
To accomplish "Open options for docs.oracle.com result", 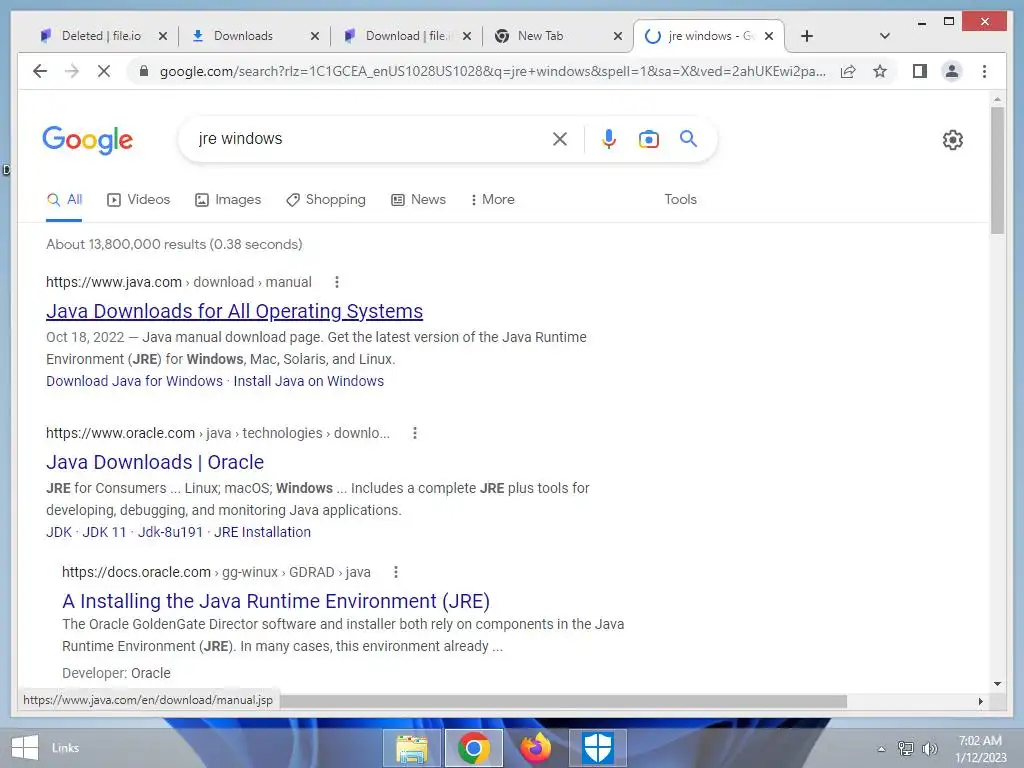I will click(396, 572).
